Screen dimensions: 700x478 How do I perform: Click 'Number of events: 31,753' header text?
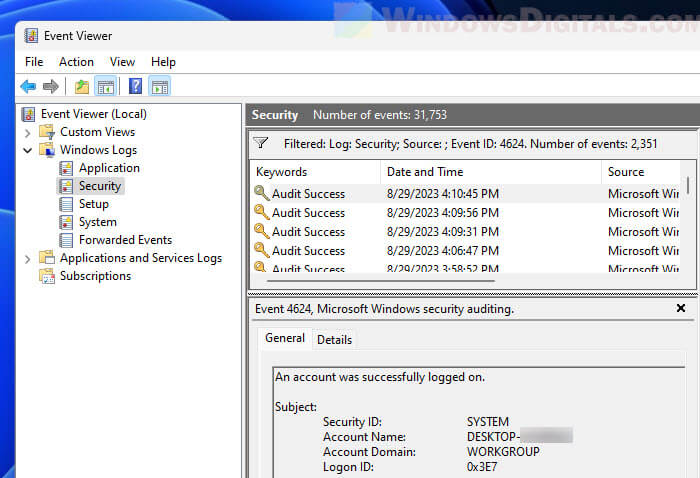[380, 115]
